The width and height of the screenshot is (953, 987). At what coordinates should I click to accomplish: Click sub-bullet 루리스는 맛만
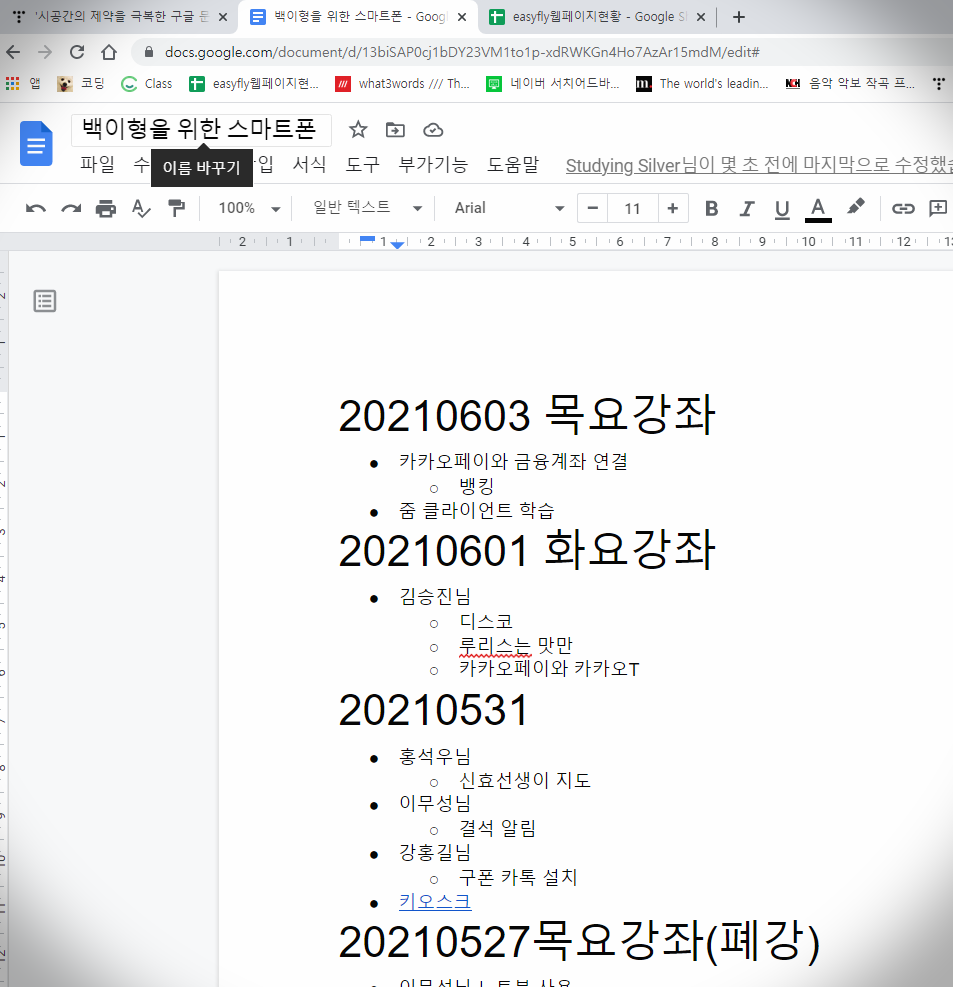click(x=516, y=645)
